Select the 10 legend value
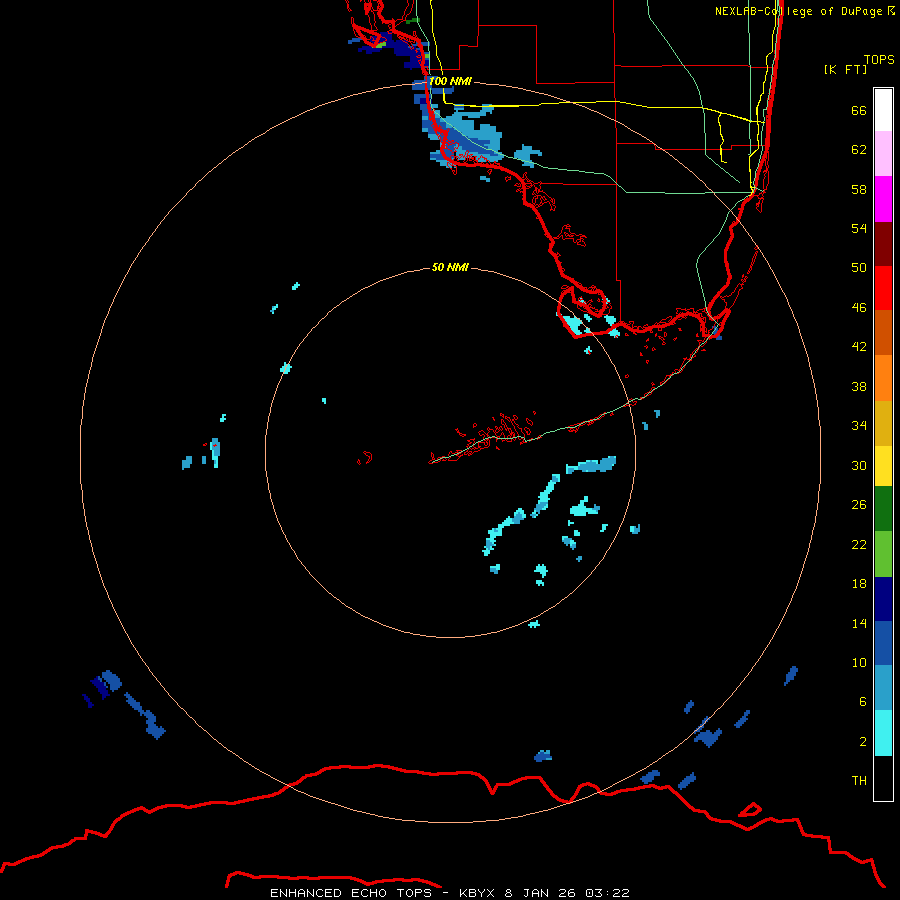900x900 pixels. pyautogui.click(x=859, y=663)
